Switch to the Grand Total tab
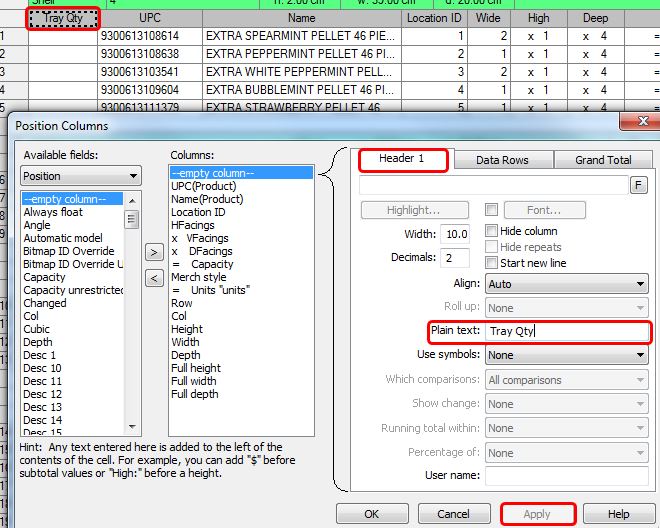The height and width of the screenshot is (528, 660). click(x=603, y=160)
